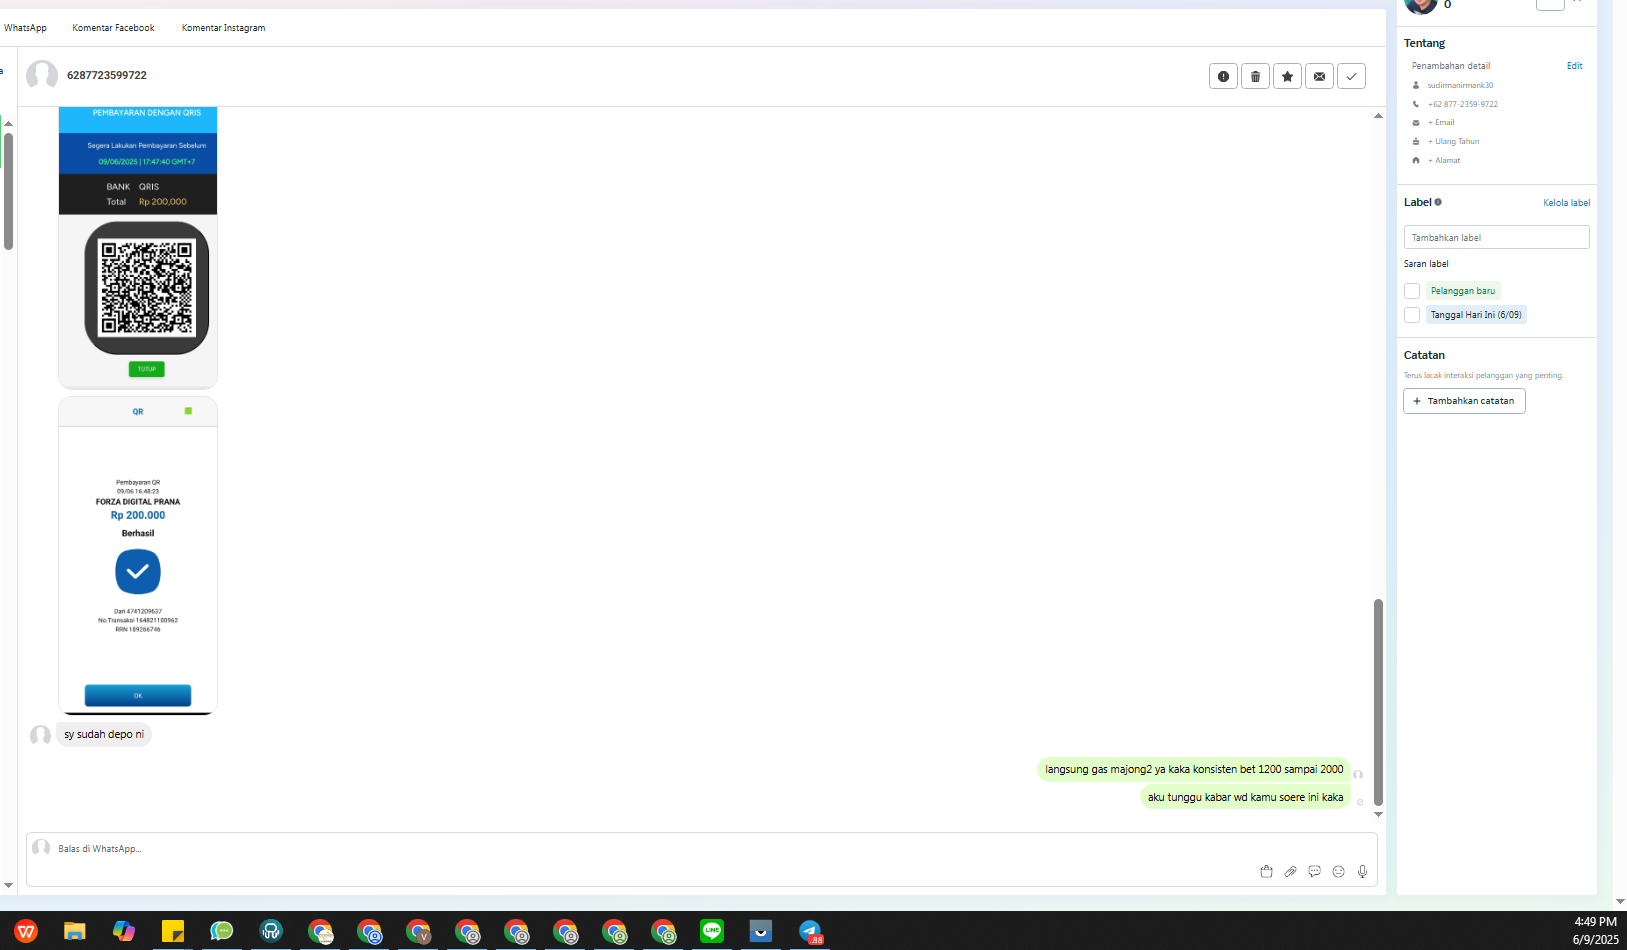Launch Copilot from the taskbar
Viewport: 1627px width, 950px height.
click(x=124, y=931)
